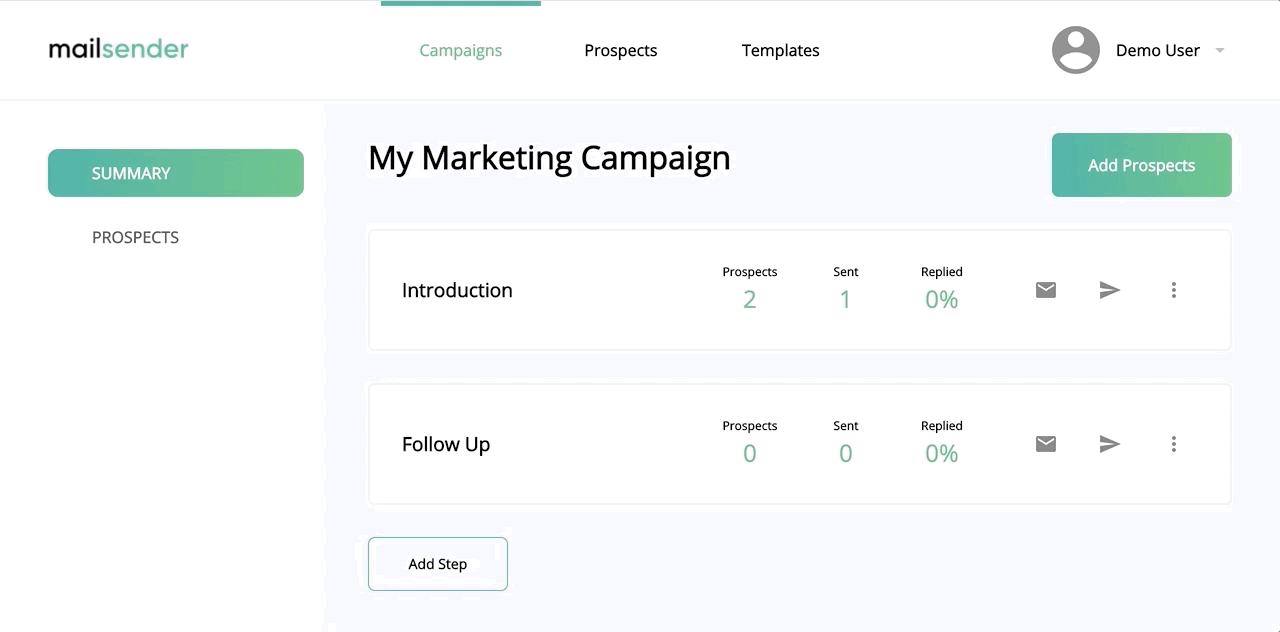Expand the Demo User dropdown arrow
1280x632 pixels.
pos(1220,50)
